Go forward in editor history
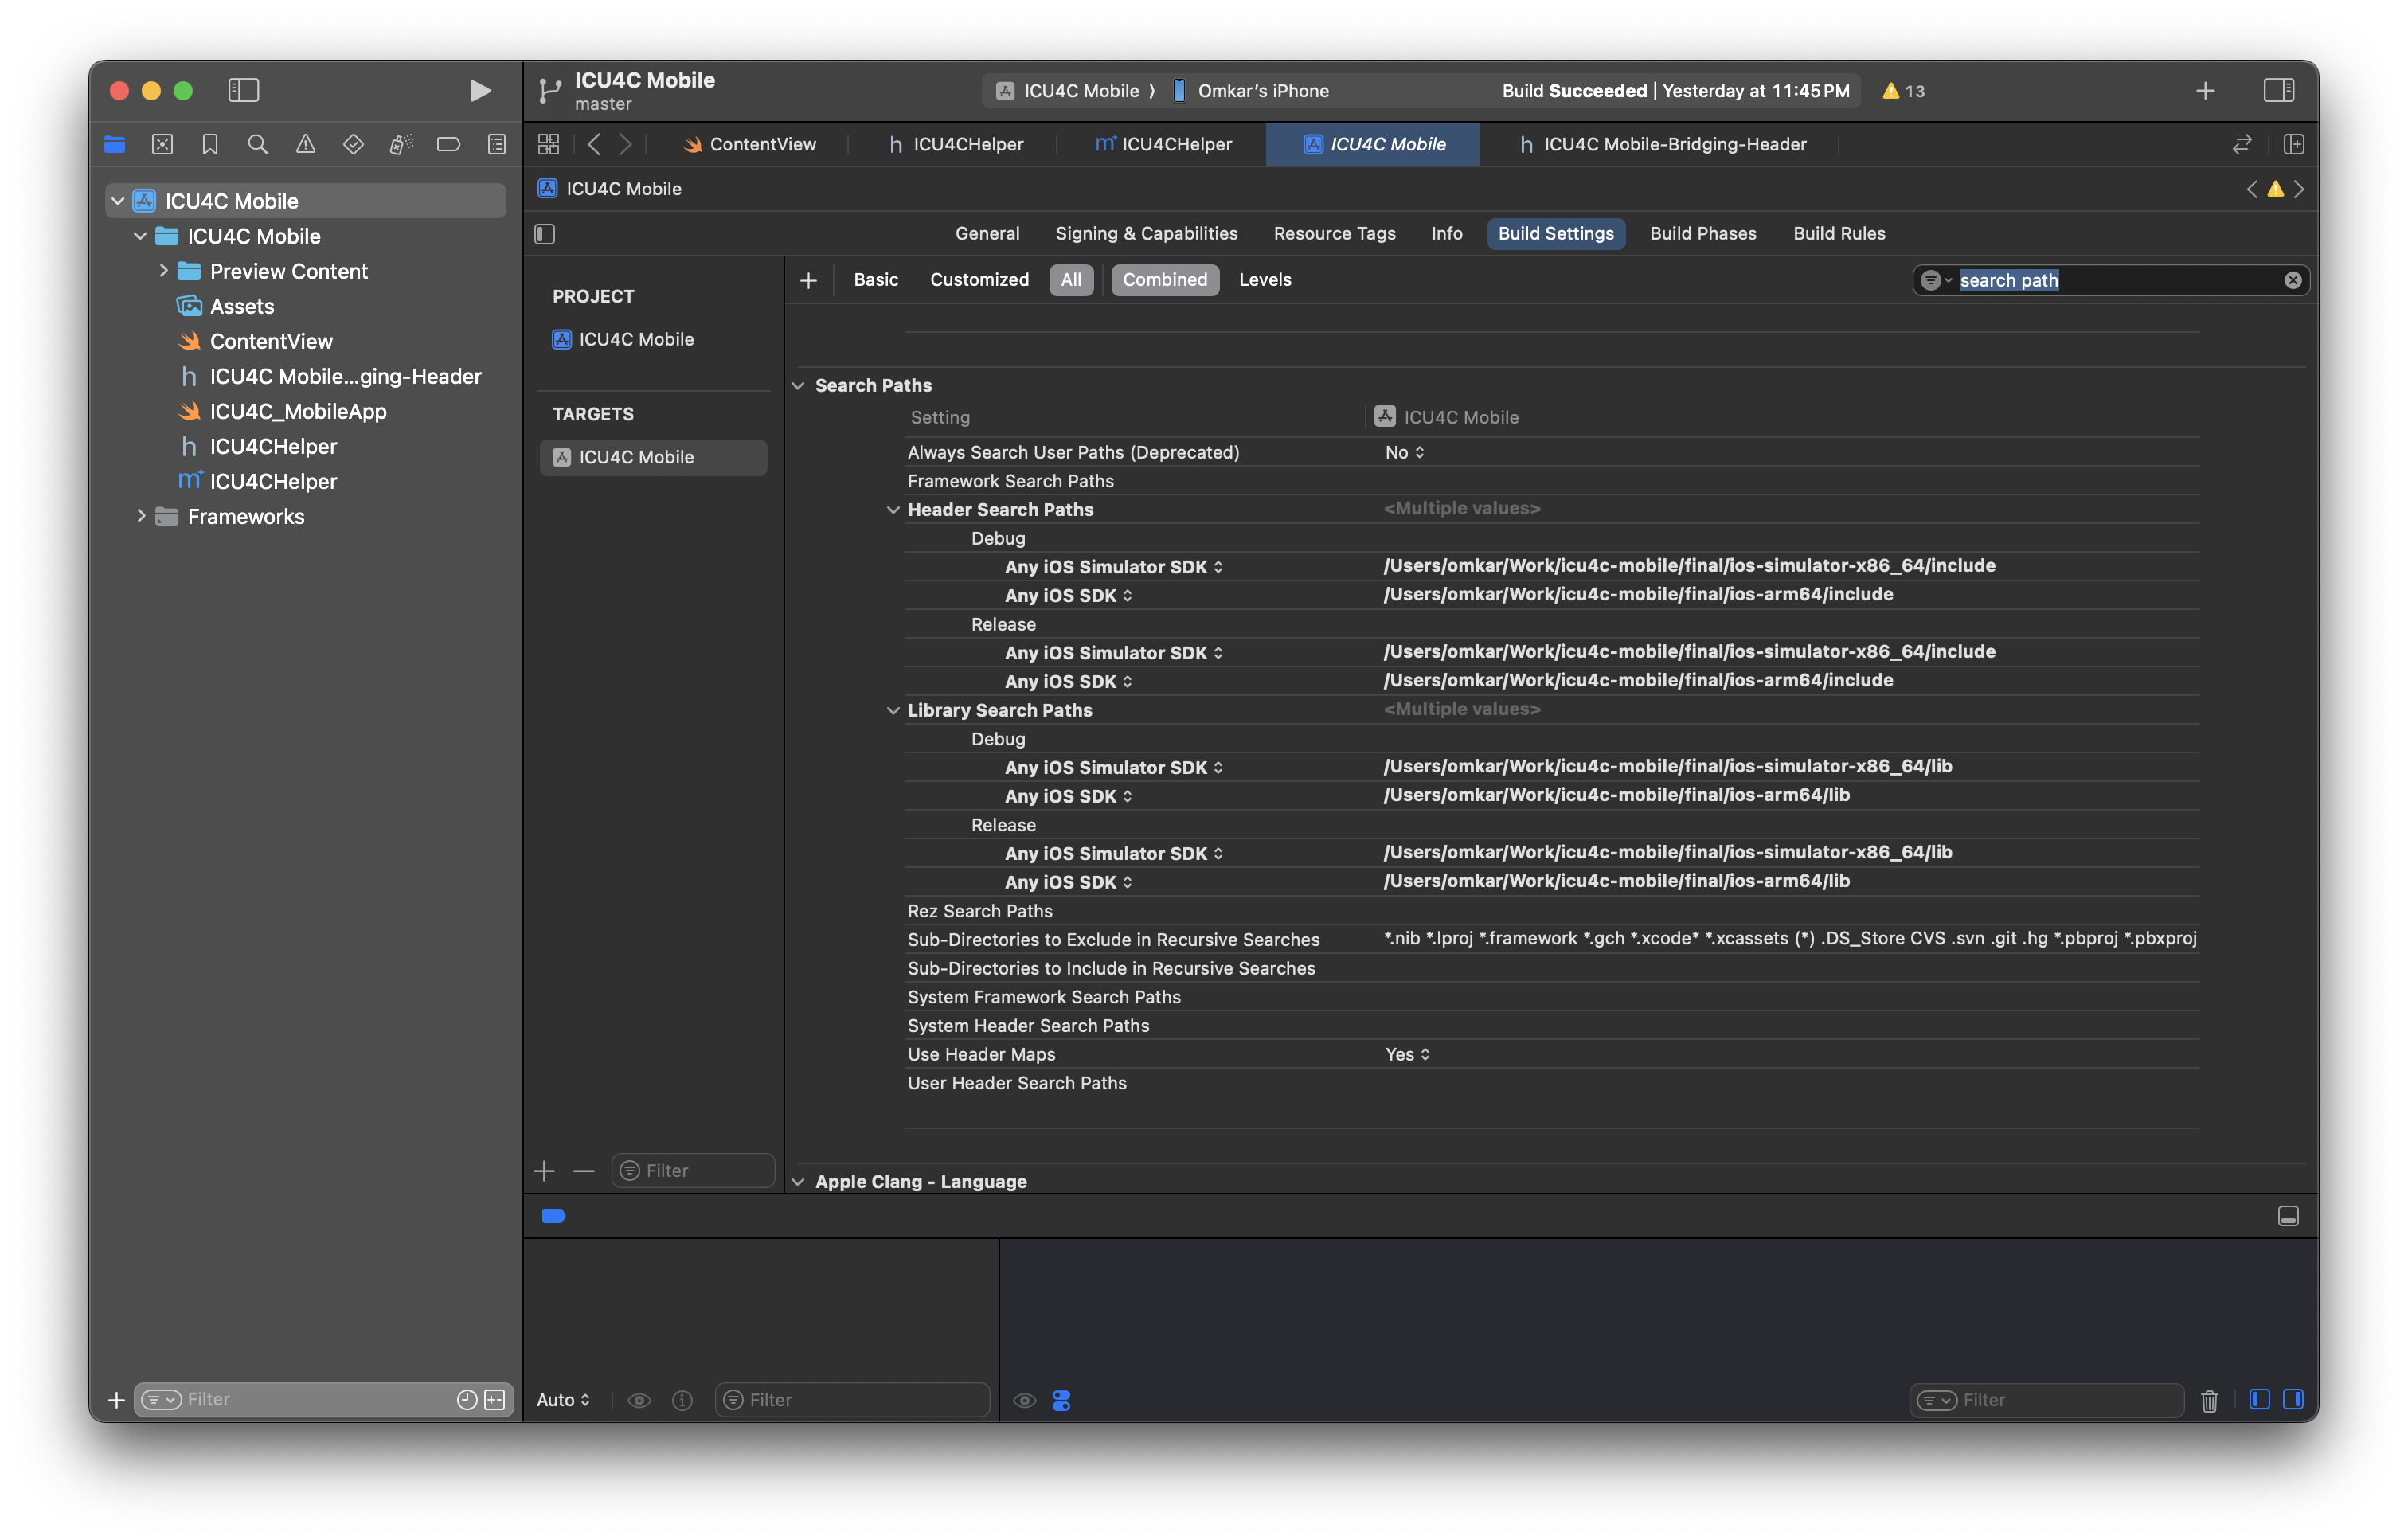 626,144
